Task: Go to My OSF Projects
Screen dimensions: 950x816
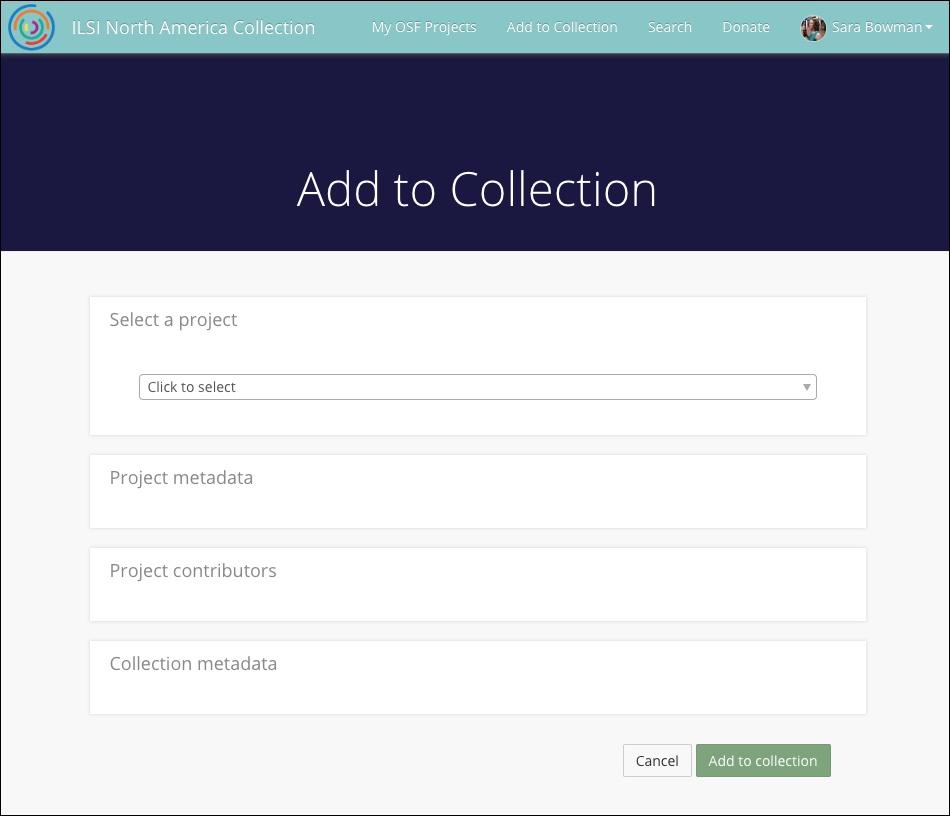Action: pos(424,27)
